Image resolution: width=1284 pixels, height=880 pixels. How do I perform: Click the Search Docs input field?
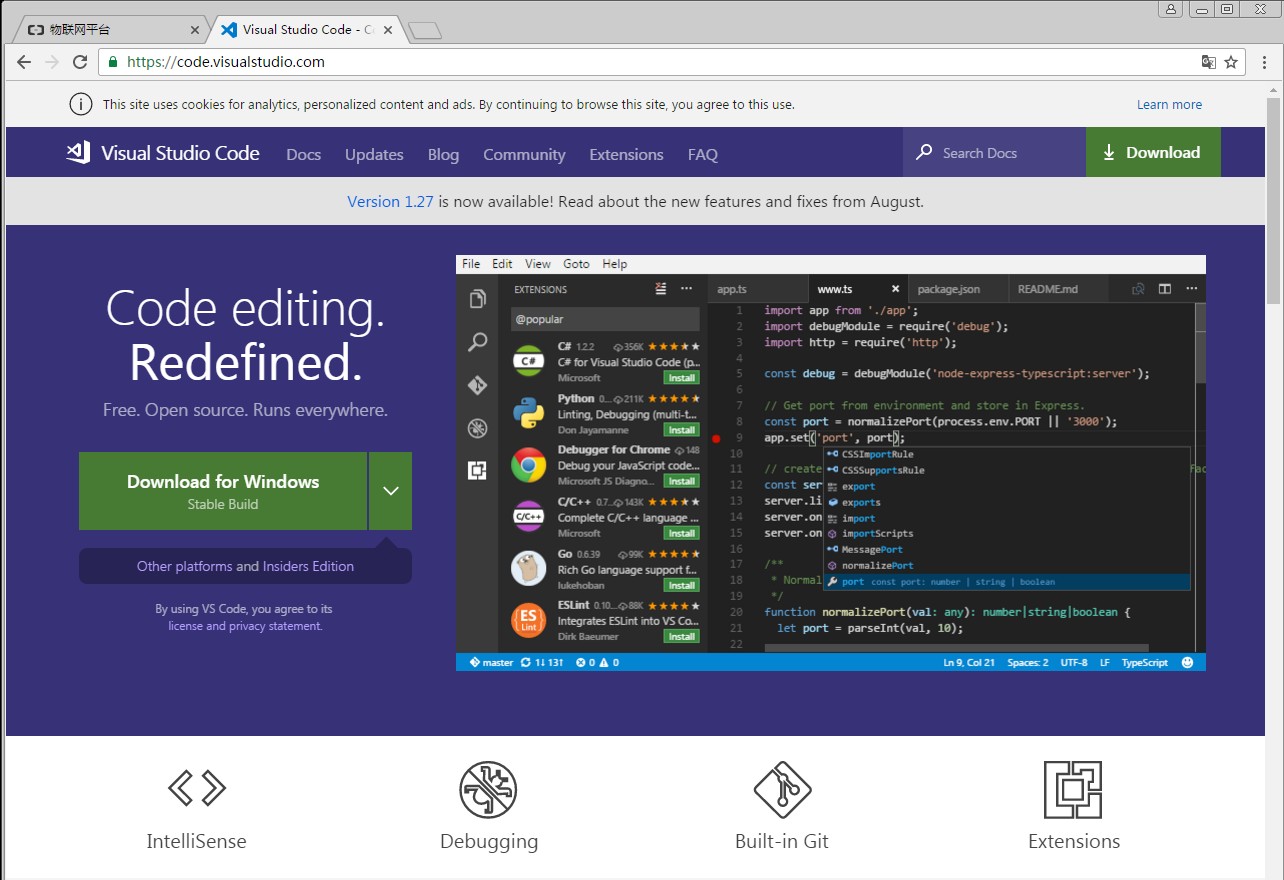pos(994,153)
